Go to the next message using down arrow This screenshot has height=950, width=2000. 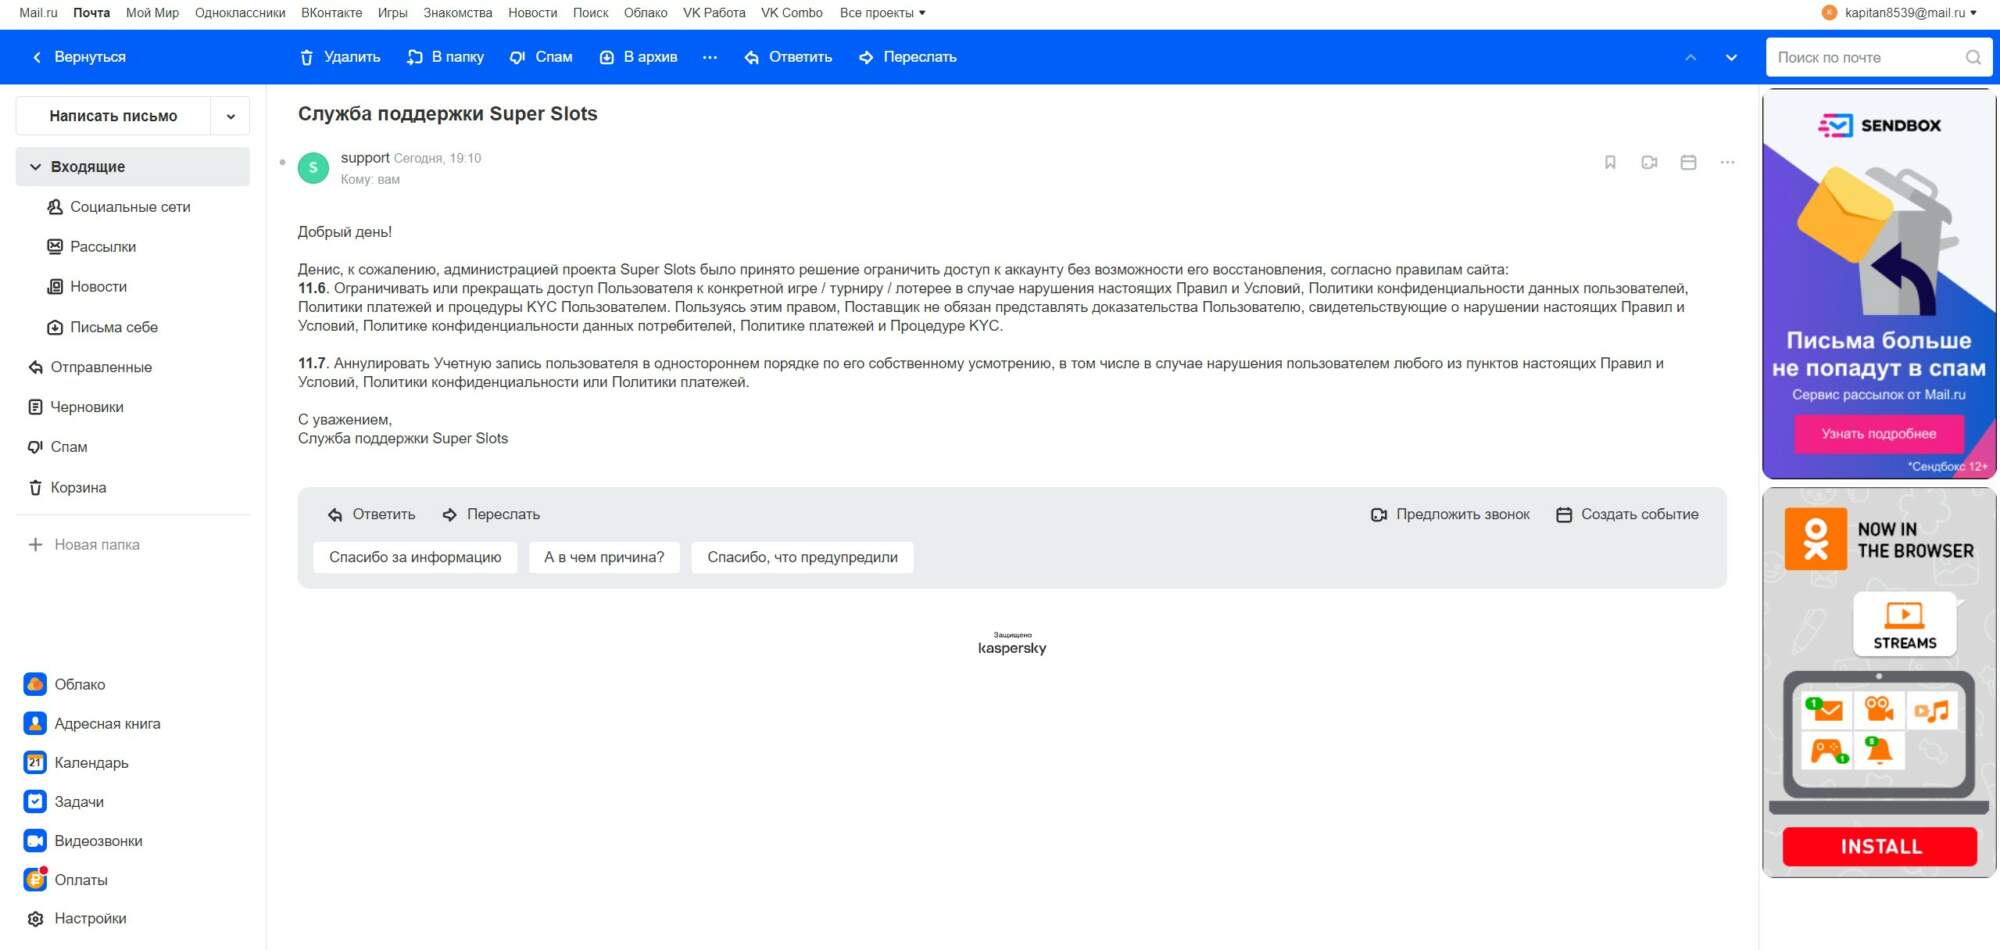tap(1731, 57)
